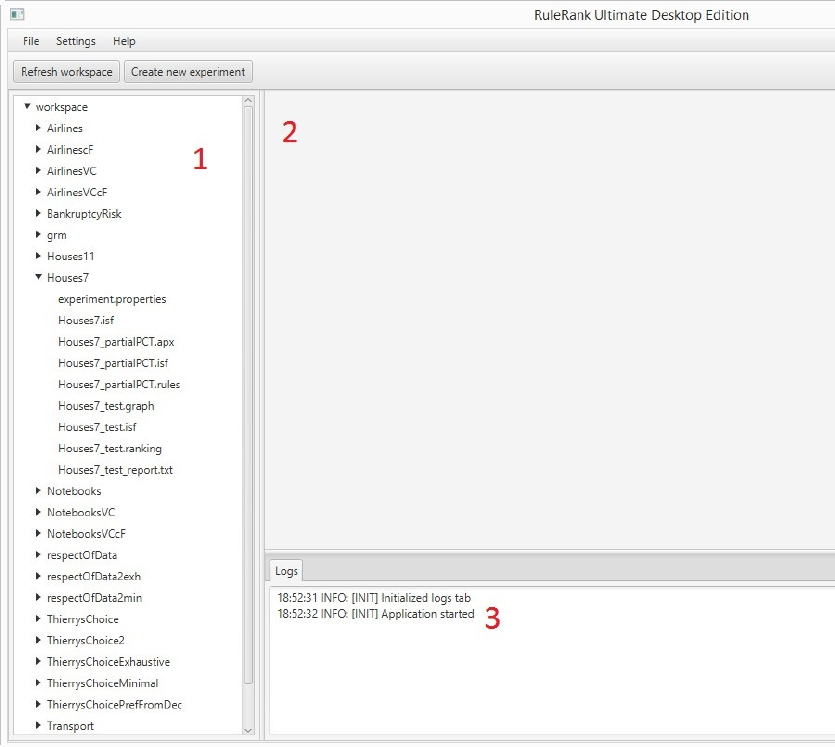Collapse the Houses7 folder
Screen dimensions: 835x747
coord(38,277)
